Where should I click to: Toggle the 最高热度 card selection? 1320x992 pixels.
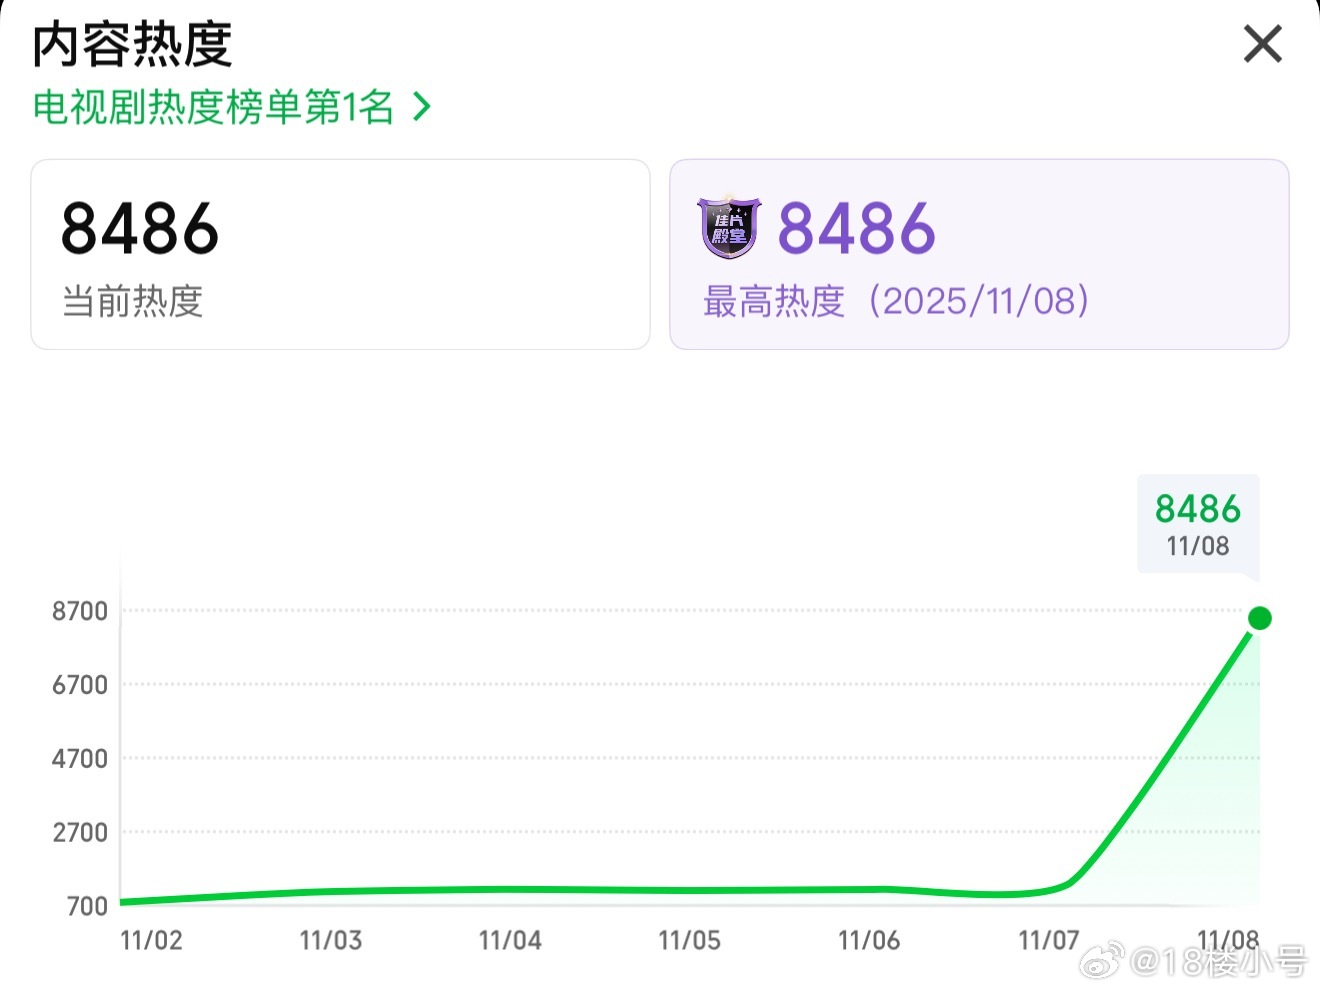click(x=980, y=253)
